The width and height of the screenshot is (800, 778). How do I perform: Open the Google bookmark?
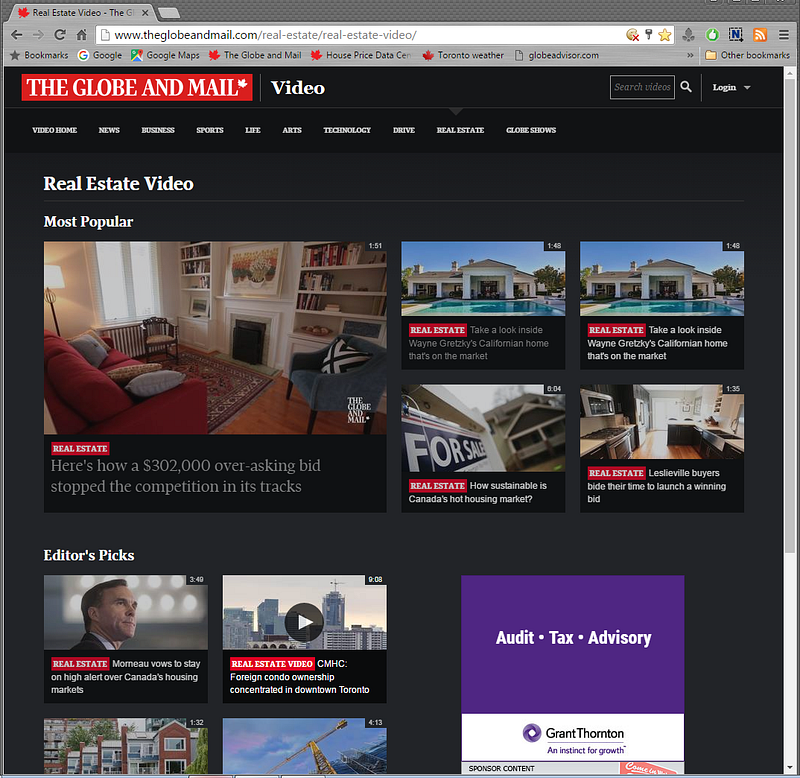[100, 55]
